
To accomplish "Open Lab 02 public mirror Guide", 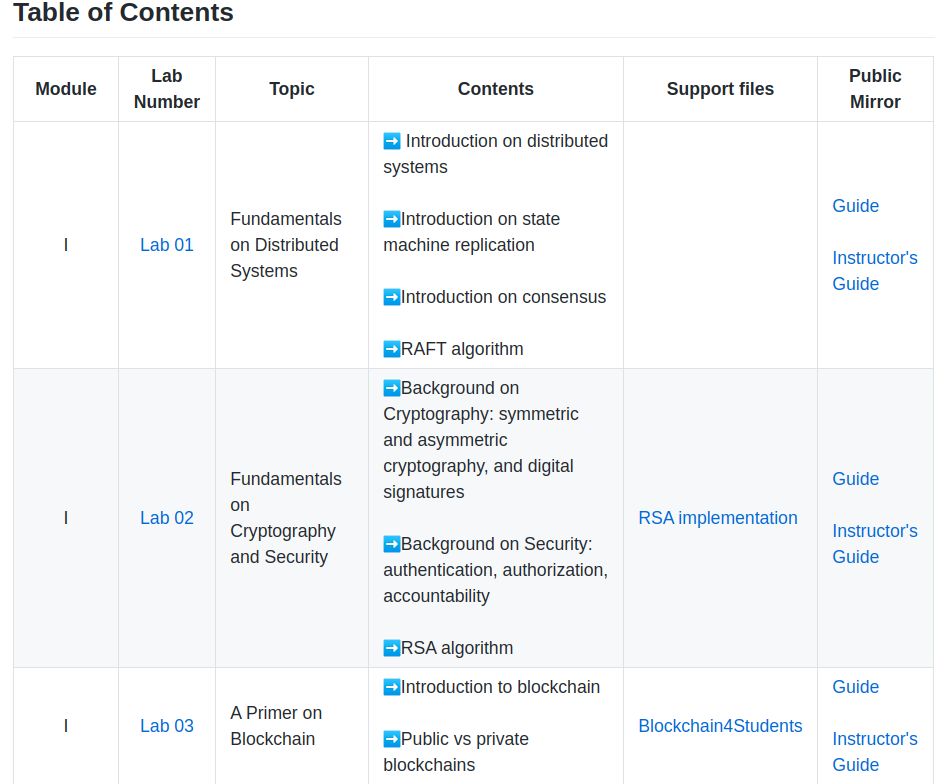I will pos(855,479).
